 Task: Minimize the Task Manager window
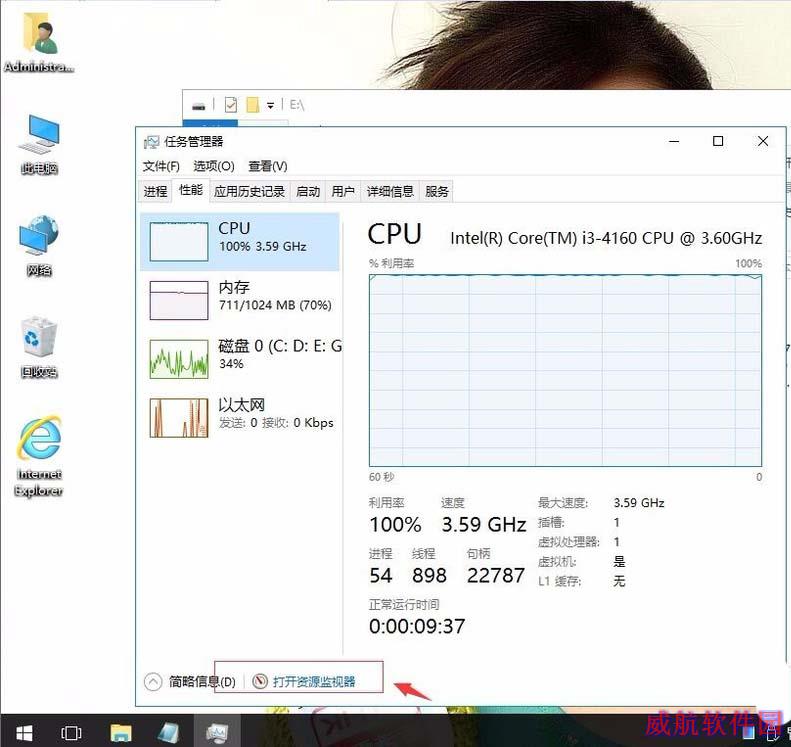pyautogui.click(x=674, y=141)
